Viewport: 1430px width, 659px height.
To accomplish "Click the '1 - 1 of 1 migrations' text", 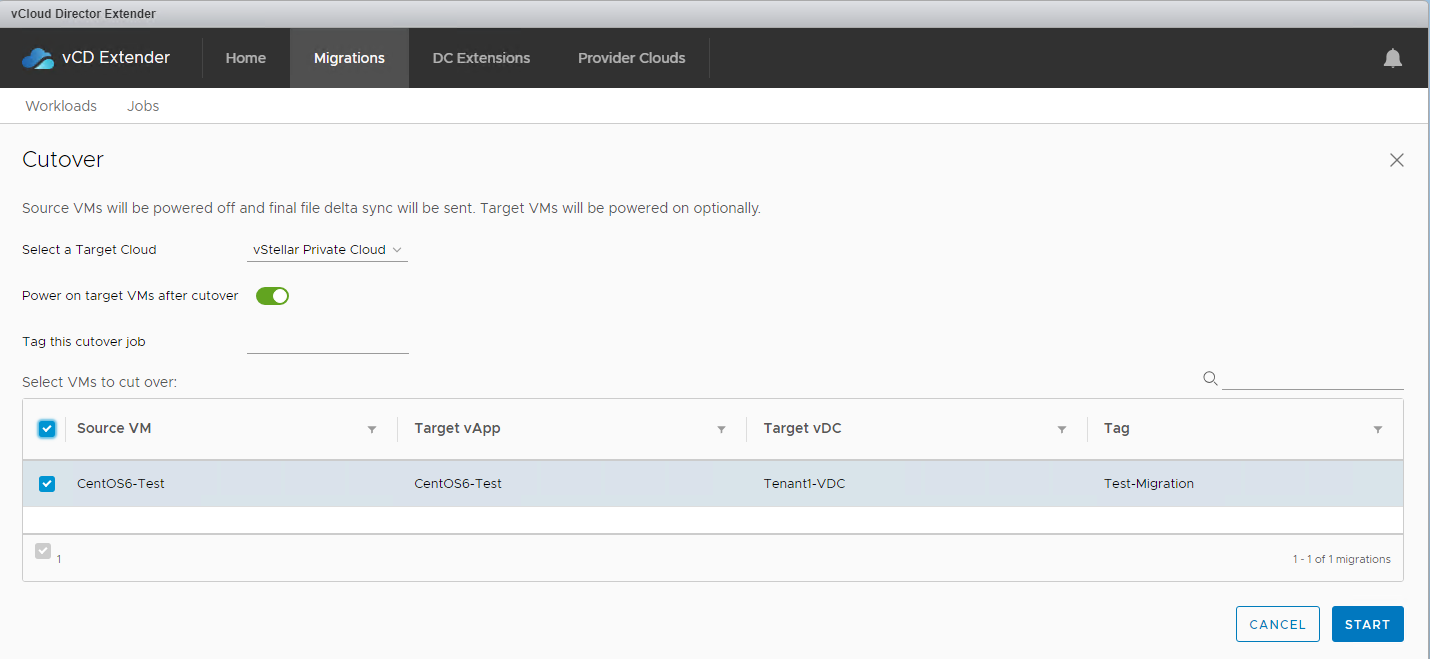I will point(1341,559).
